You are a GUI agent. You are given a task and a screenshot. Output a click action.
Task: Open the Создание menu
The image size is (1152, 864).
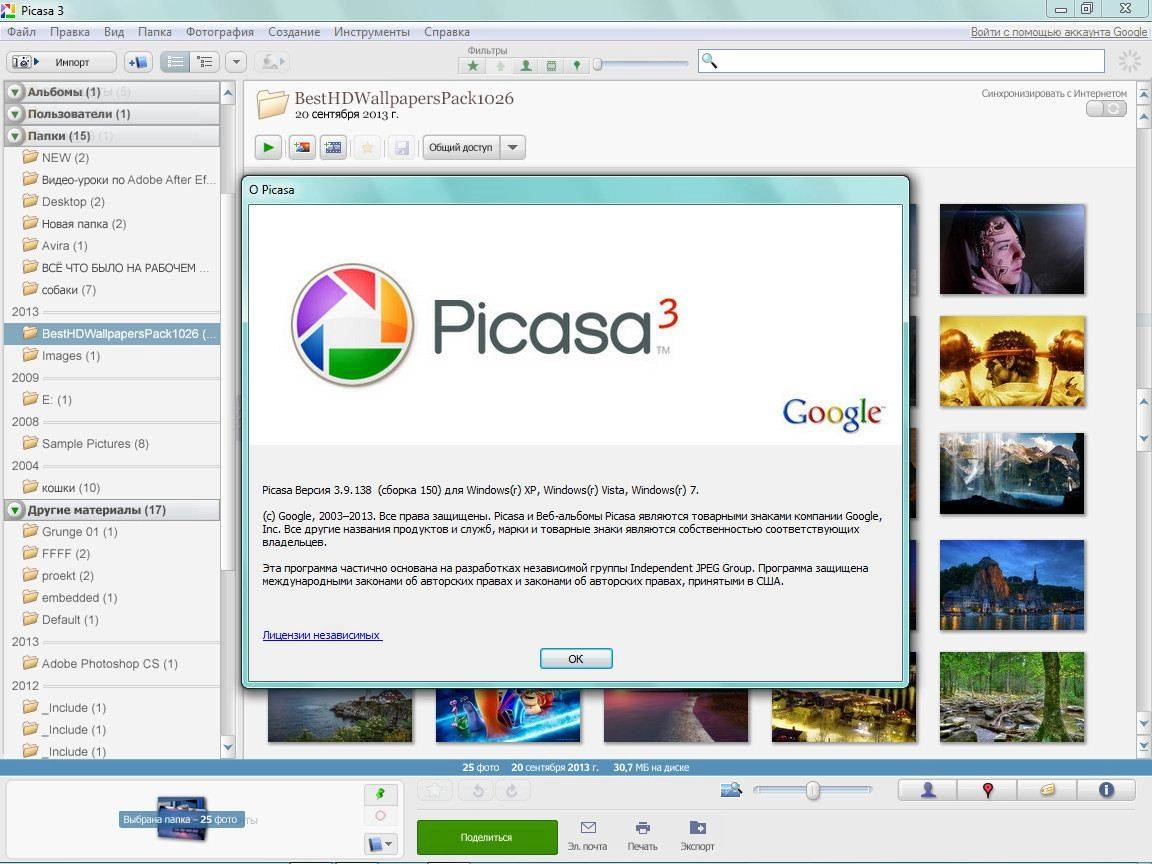[294, 32]
